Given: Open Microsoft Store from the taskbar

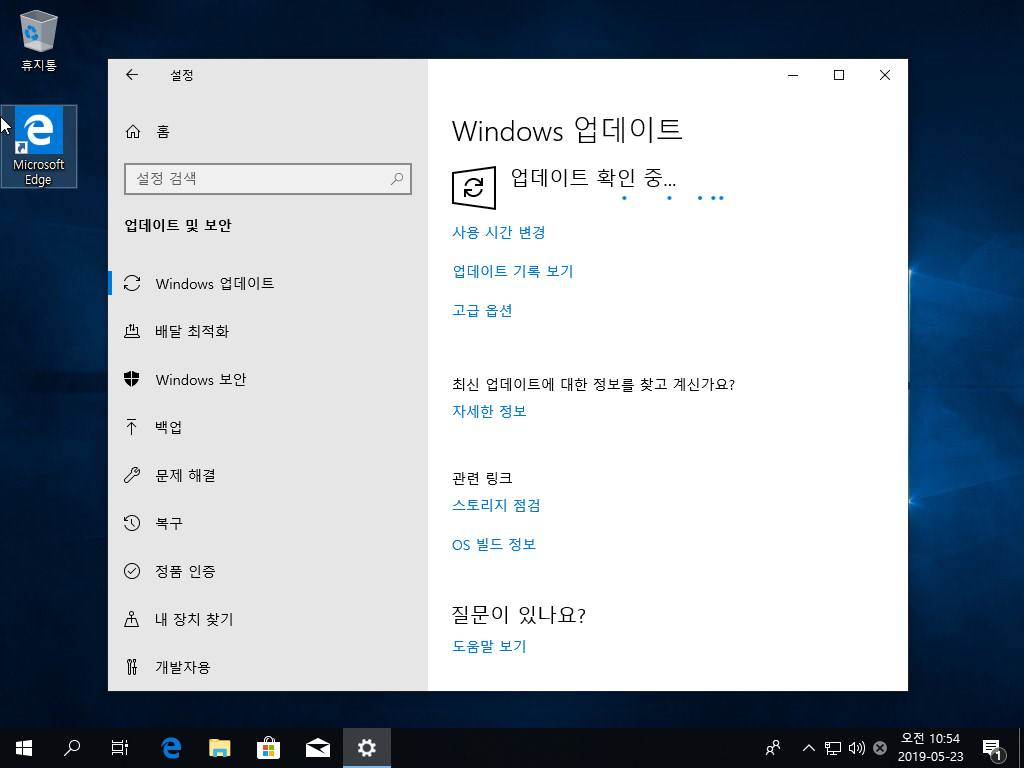Looking at the screenshot, I should tap(268, 748).
